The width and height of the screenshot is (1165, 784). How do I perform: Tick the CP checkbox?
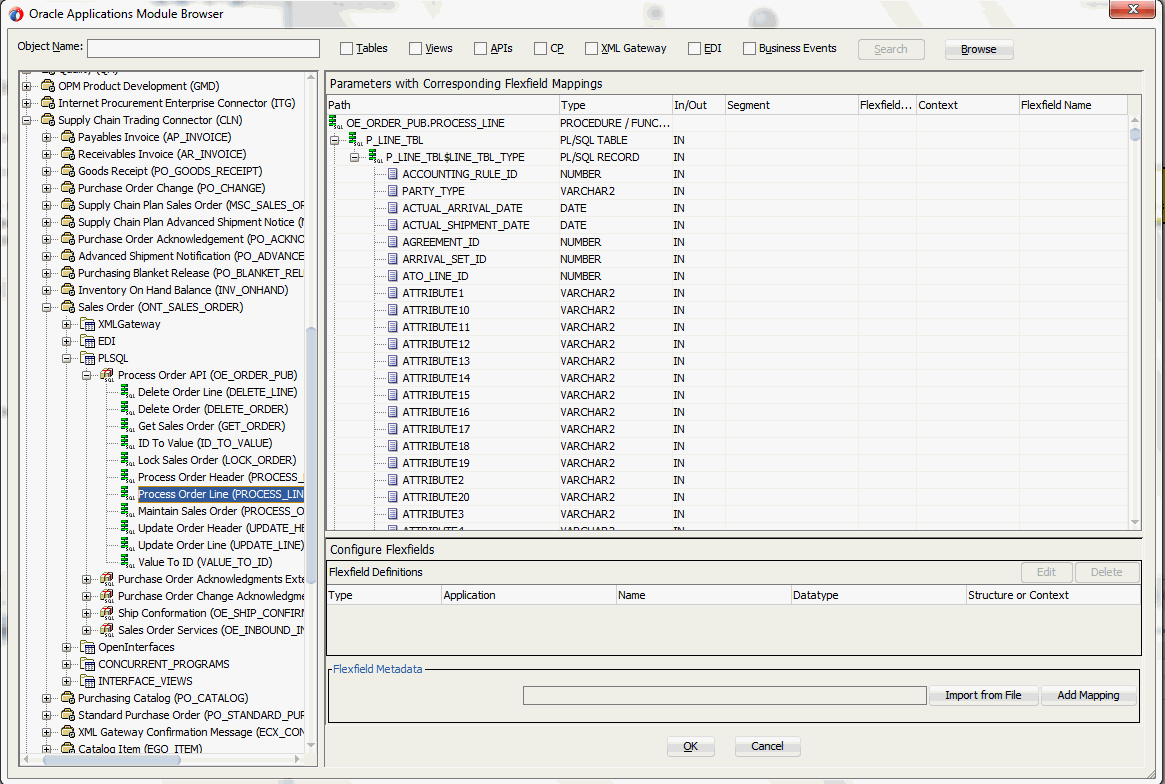tap(540, 48)
